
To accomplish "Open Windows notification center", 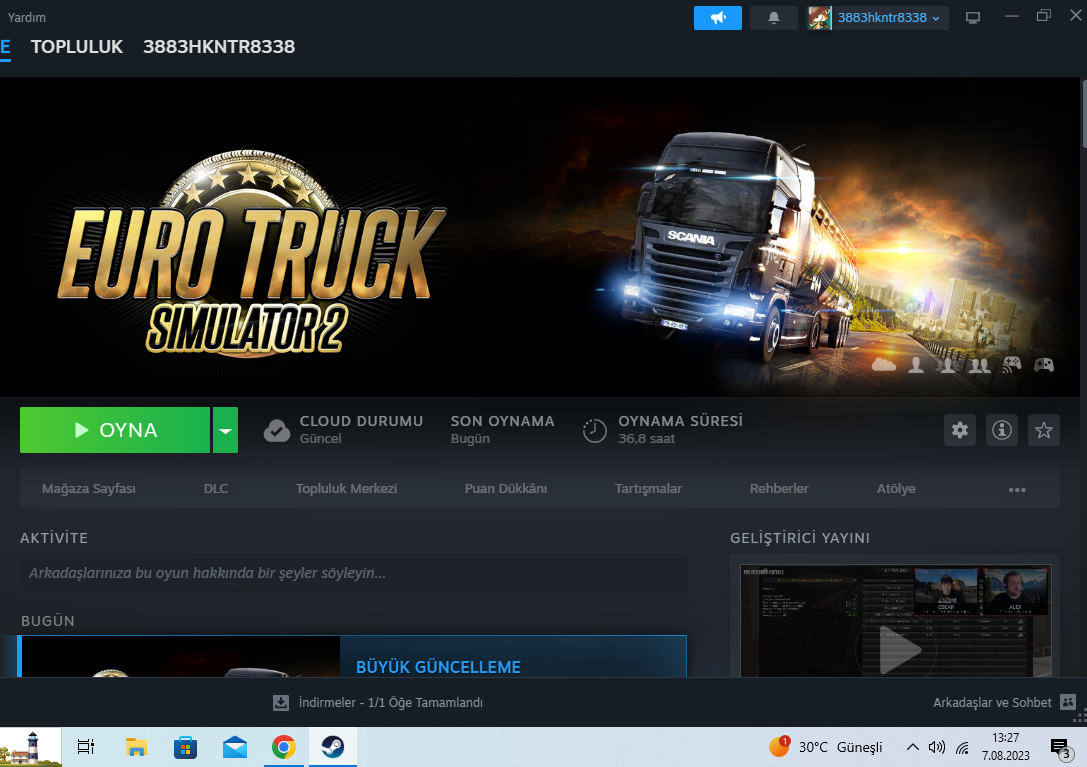I will (1060, 748).
